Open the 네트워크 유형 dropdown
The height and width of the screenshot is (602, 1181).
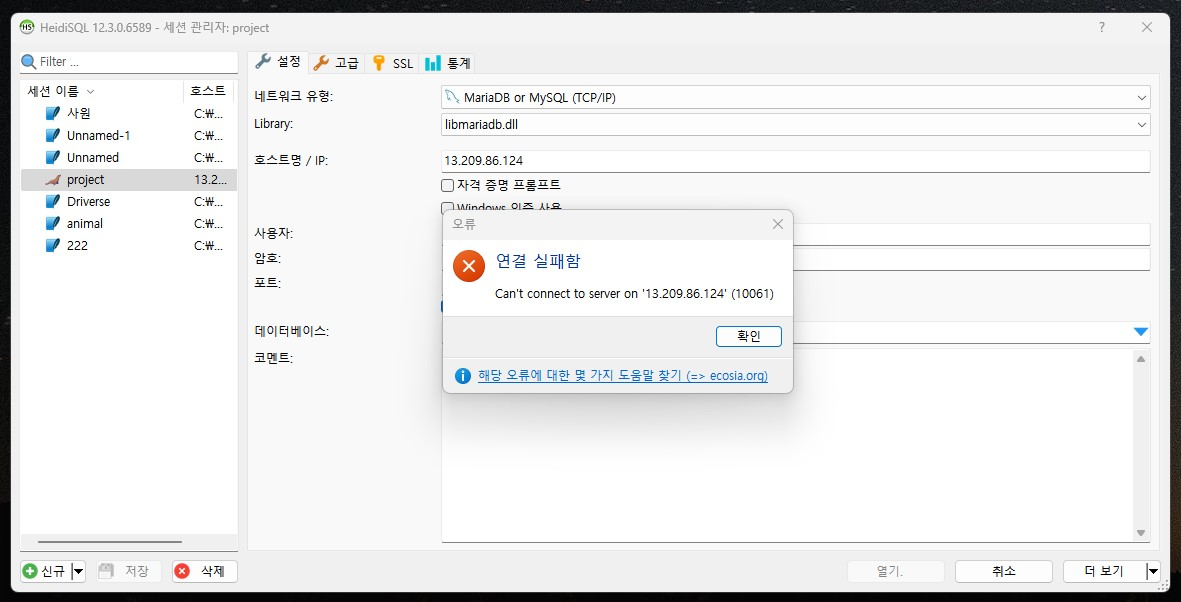(x=795, y=97)
